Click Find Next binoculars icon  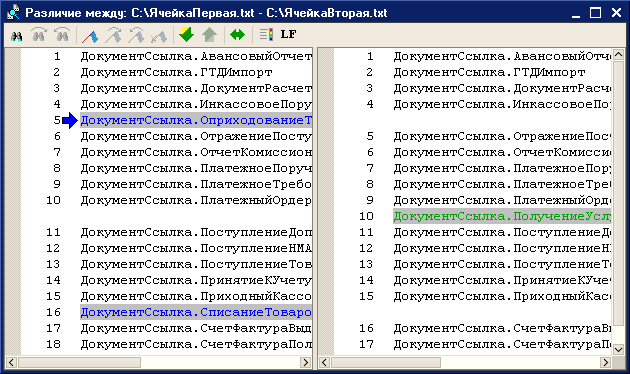tap(39, 35)
